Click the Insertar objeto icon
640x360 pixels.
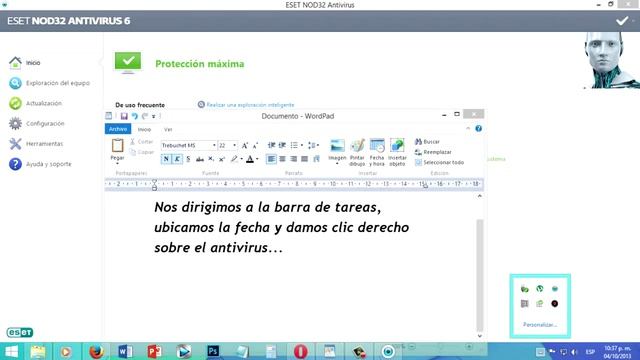[397, 146]
